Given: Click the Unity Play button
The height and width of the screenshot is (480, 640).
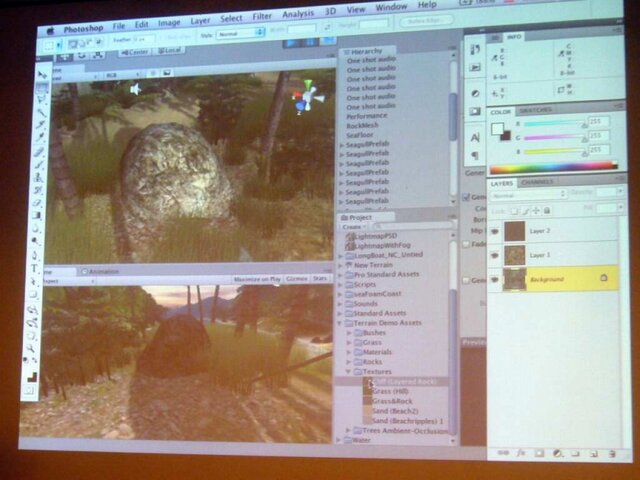Looking at the screenshot, I should pyautogui.click(x=292, y=43).
